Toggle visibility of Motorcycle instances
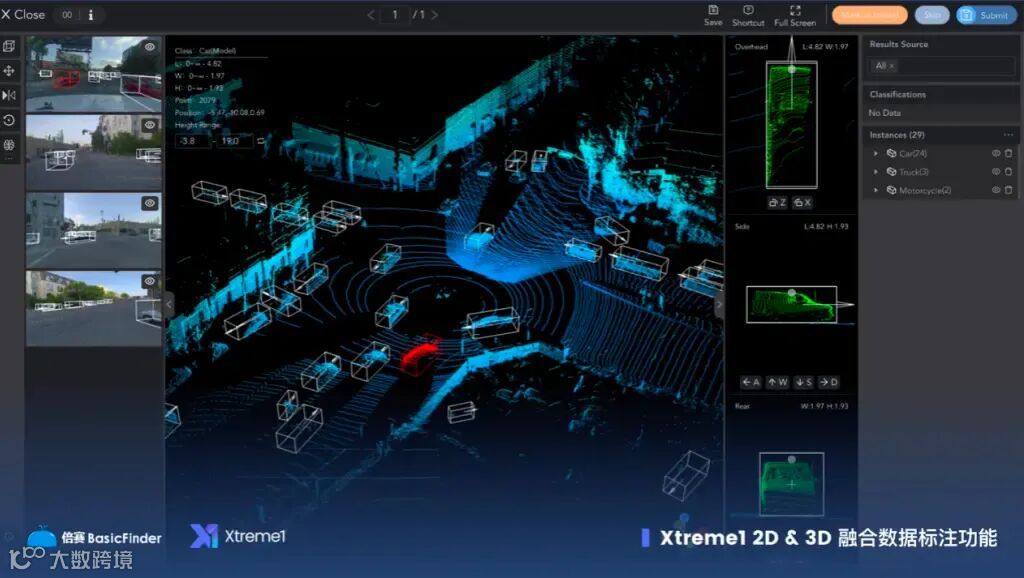 996,190
